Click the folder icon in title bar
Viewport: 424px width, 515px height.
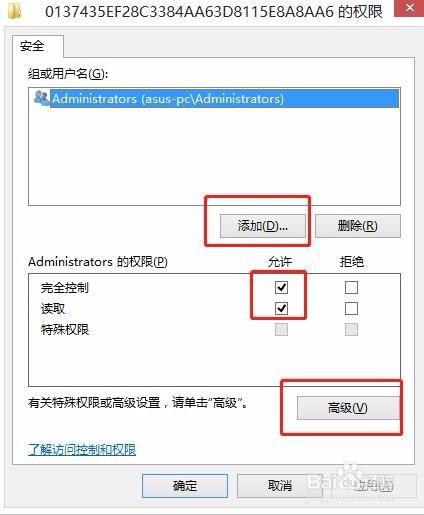15,11
